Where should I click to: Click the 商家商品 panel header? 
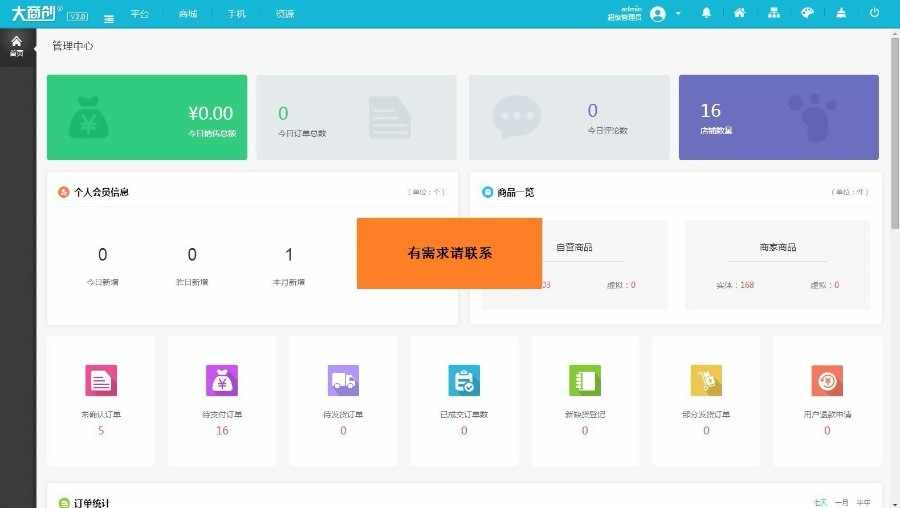coord(778,247)
